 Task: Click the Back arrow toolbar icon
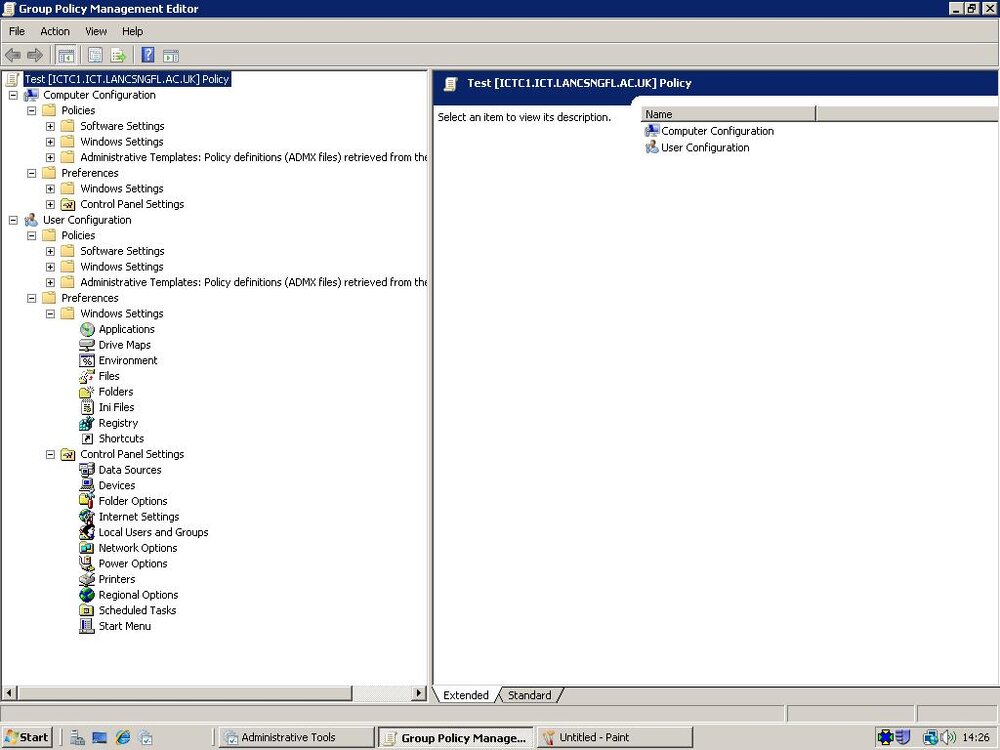pos(13,55)
